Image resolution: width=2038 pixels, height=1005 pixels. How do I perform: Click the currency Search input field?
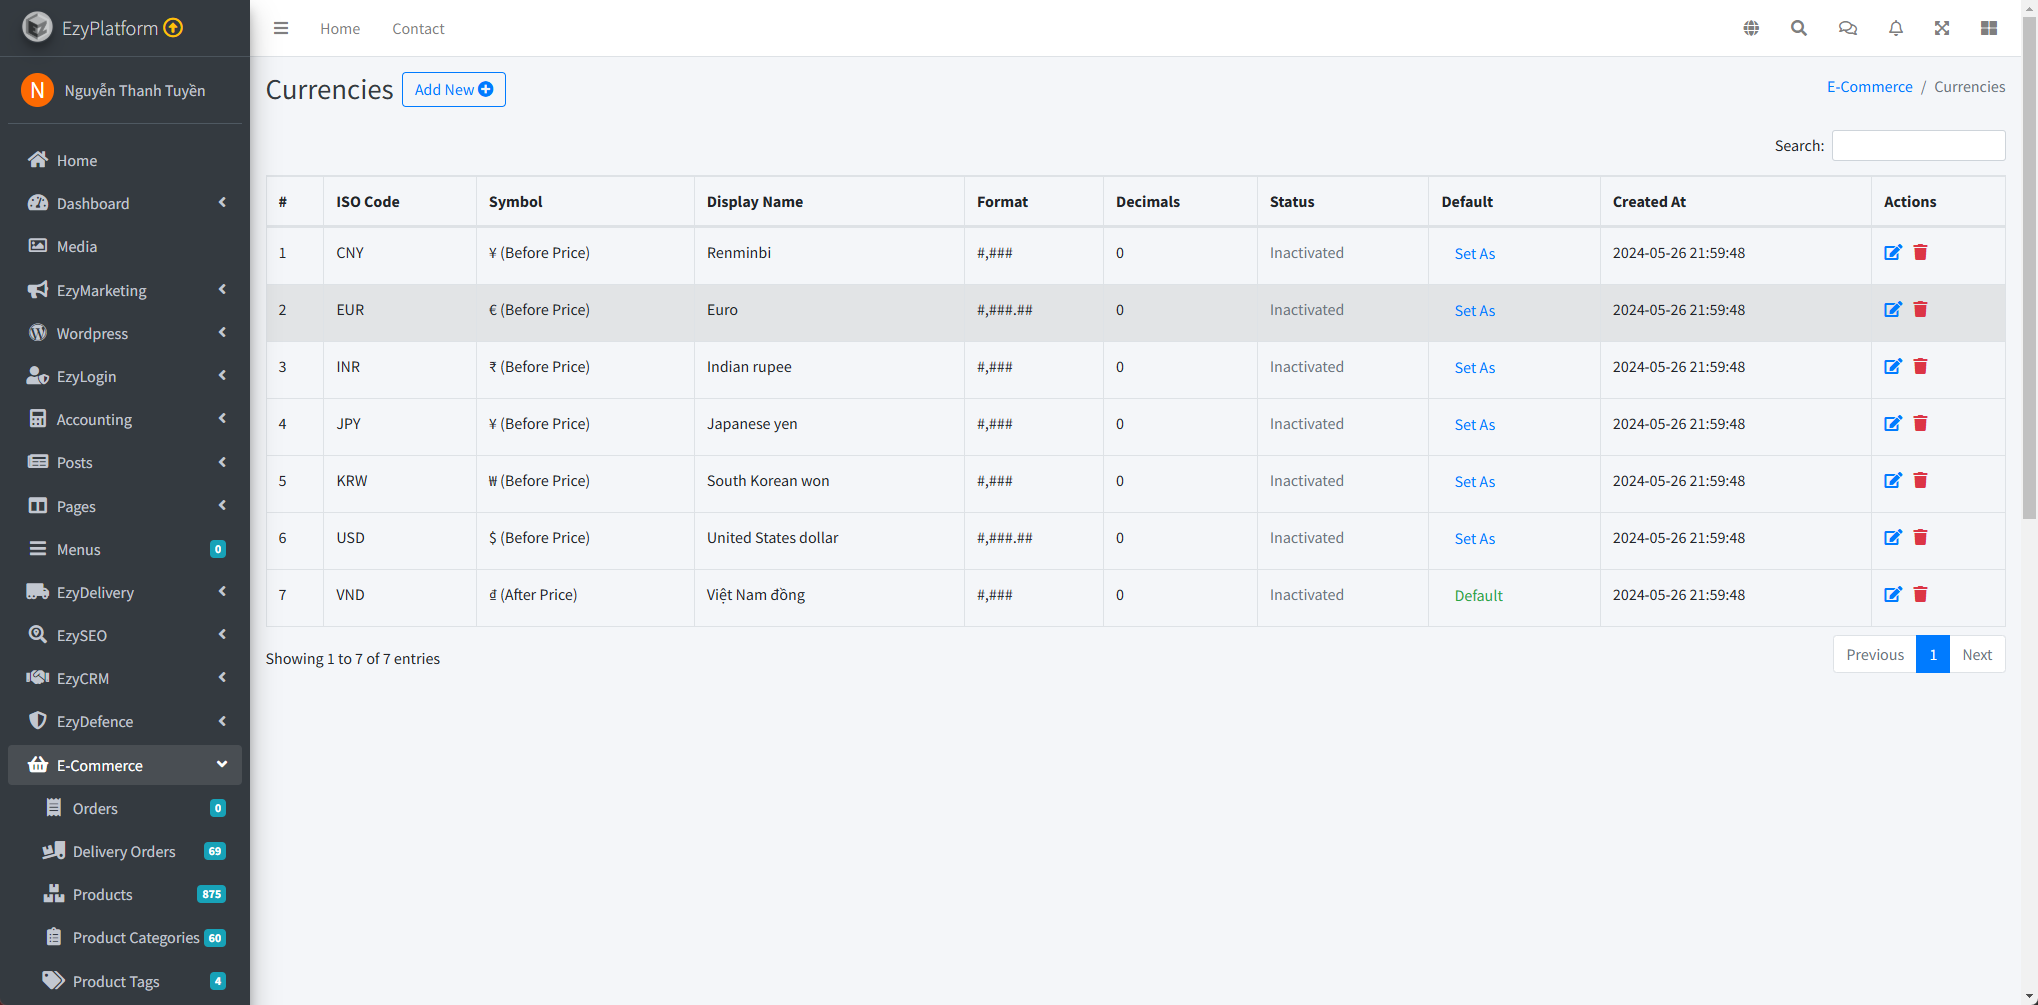[1917, 146]
